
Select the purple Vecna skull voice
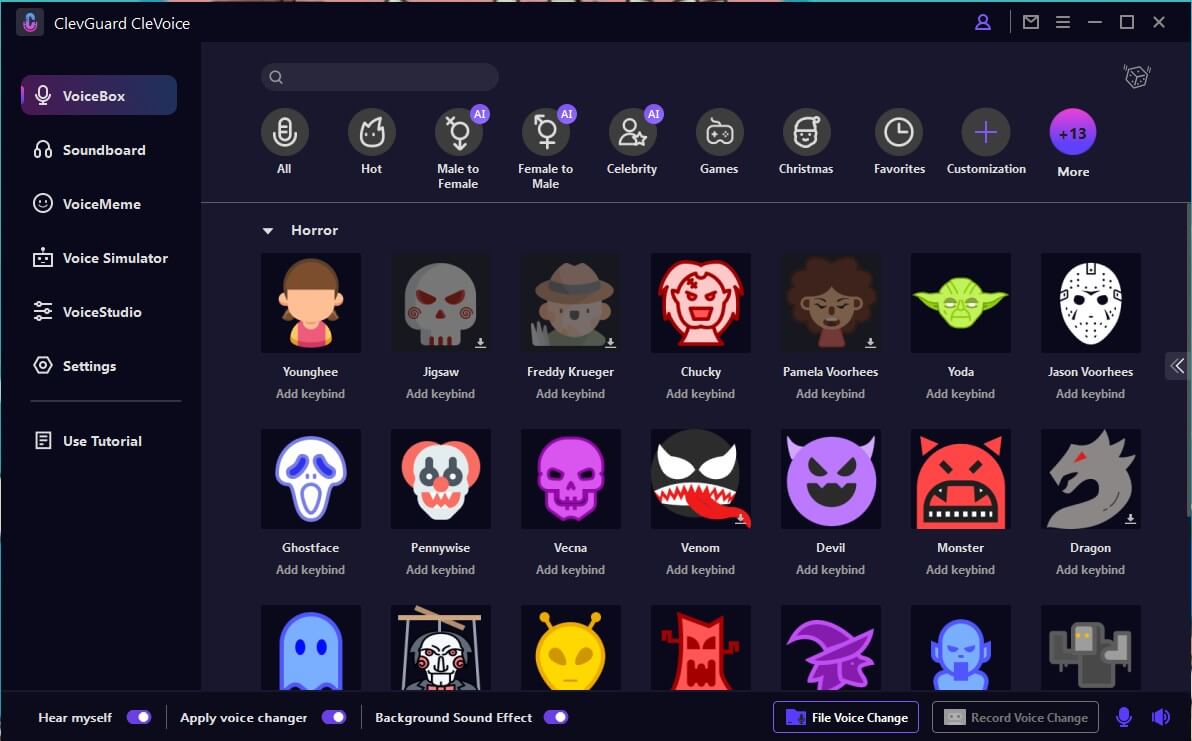tap(571, 479)
